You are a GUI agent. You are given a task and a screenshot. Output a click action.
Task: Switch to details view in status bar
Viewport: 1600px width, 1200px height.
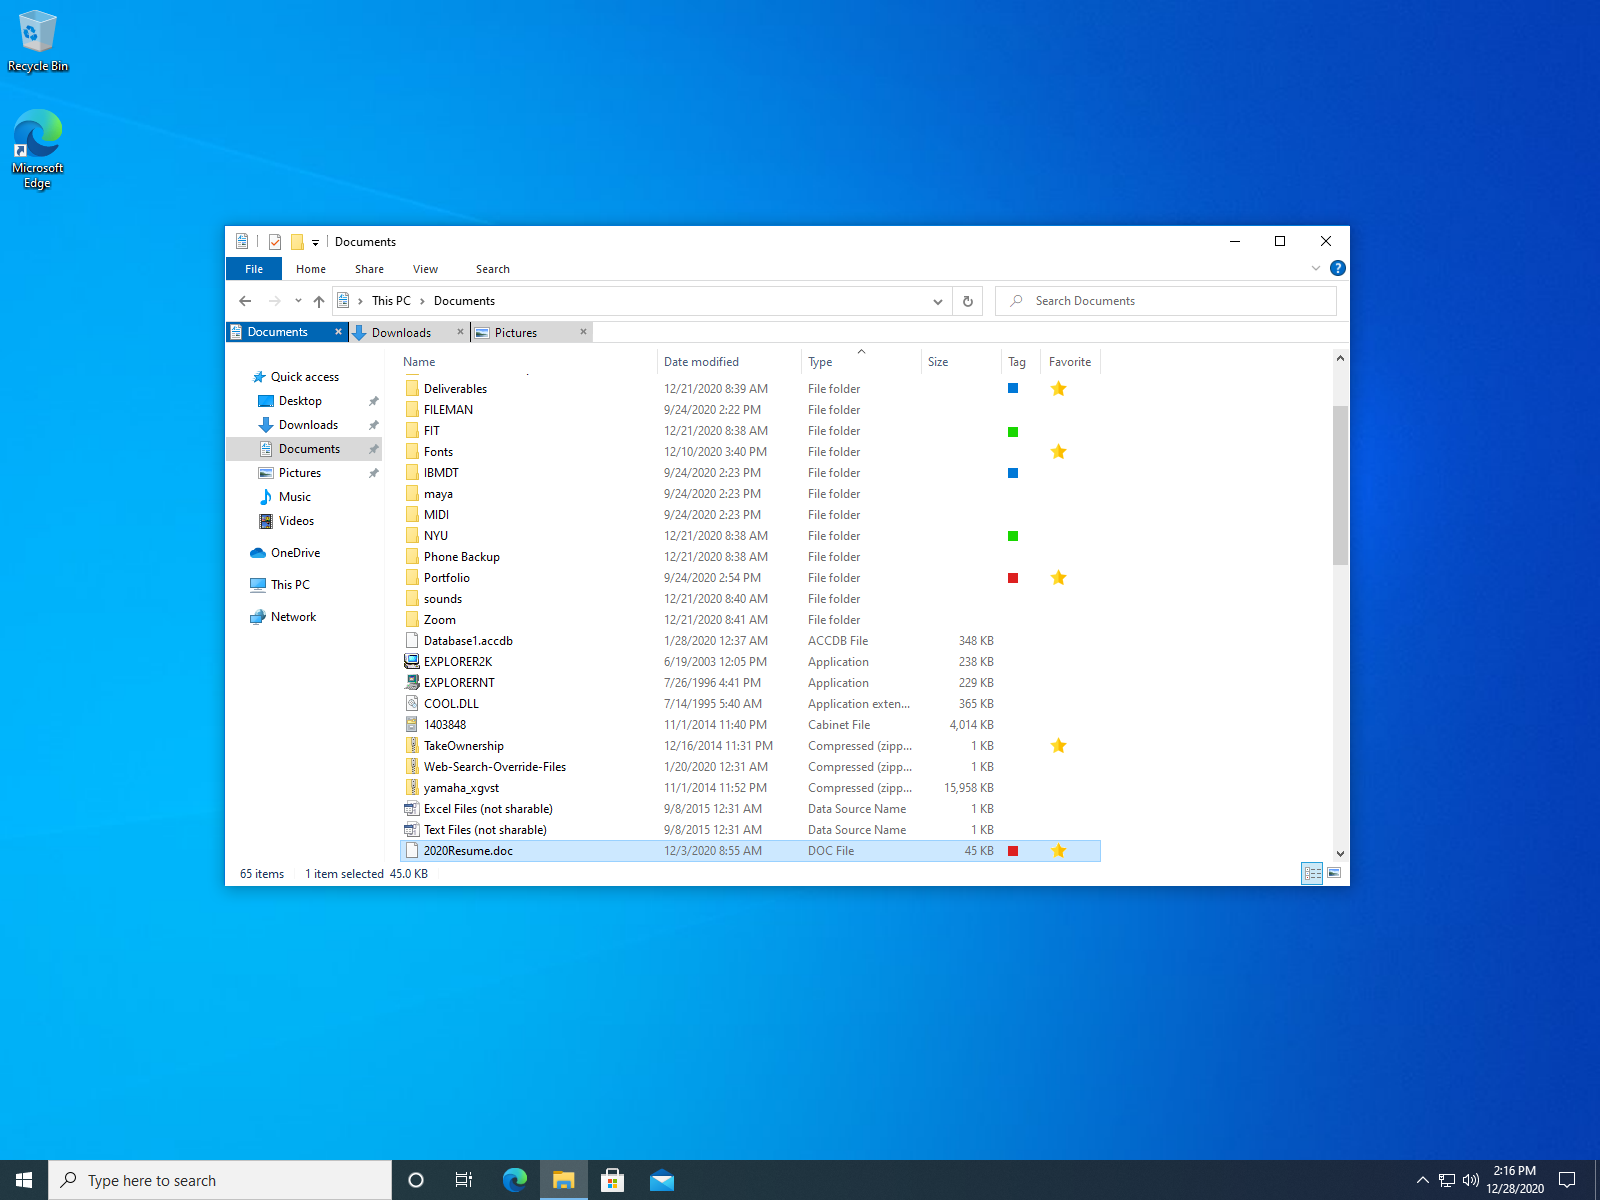(1312, 873)
